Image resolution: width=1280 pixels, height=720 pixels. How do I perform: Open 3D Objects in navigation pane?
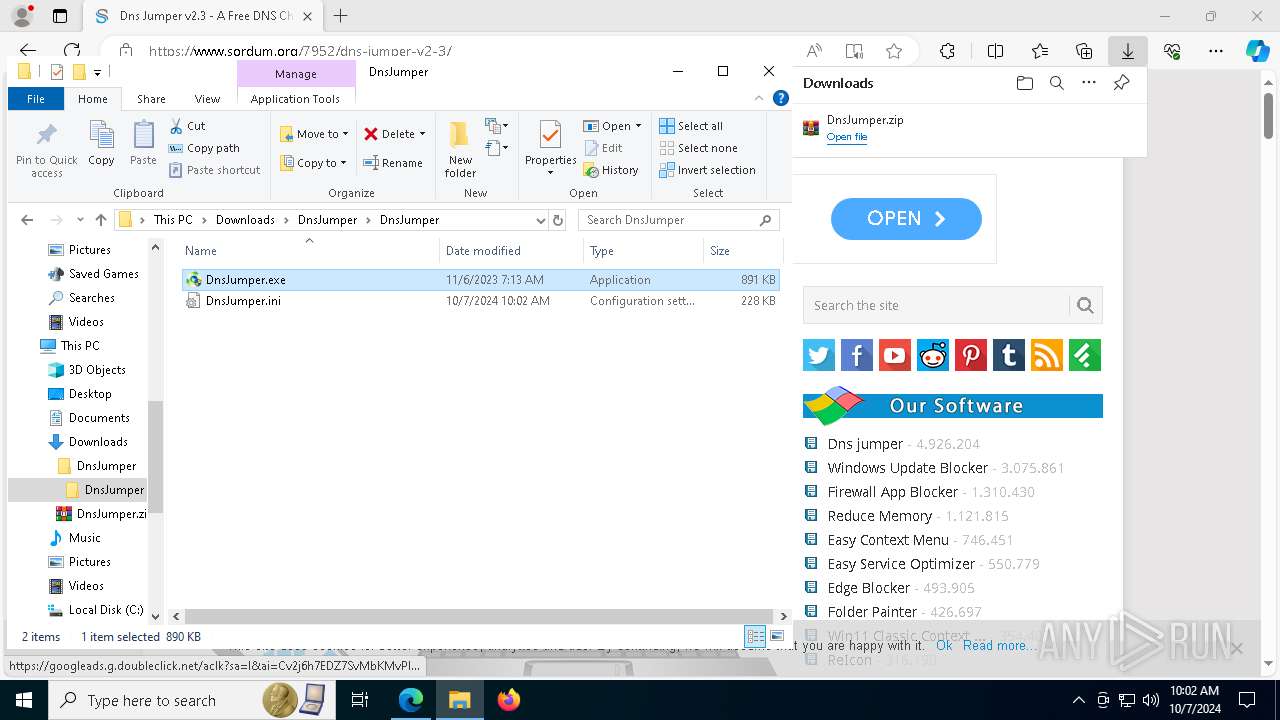[97, 370]
